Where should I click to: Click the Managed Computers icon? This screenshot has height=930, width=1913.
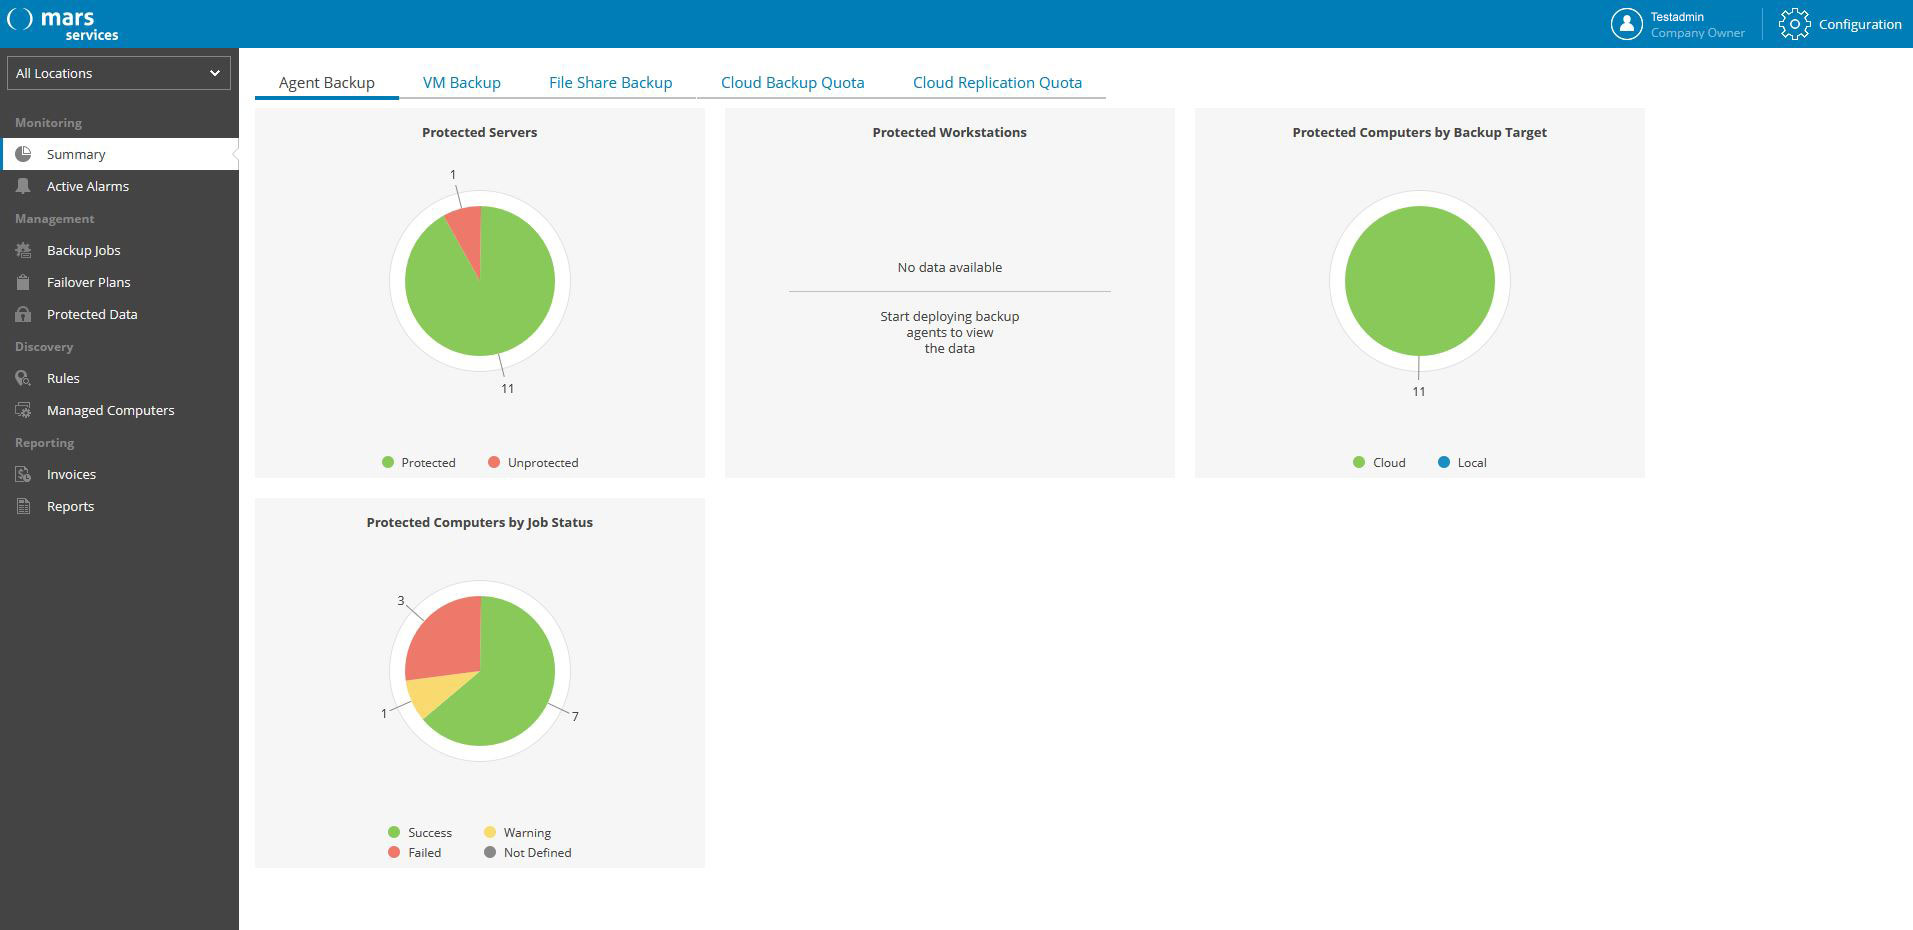24,410
